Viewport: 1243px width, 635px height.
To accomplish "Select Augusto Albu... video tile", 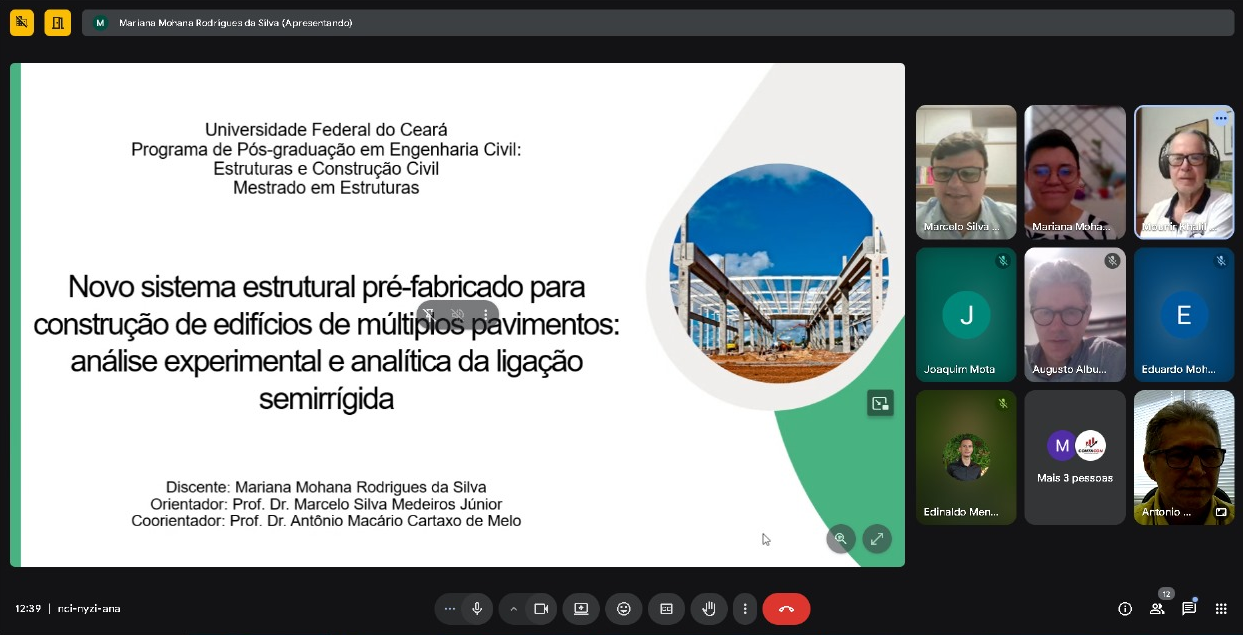I will click(1075, 315).
